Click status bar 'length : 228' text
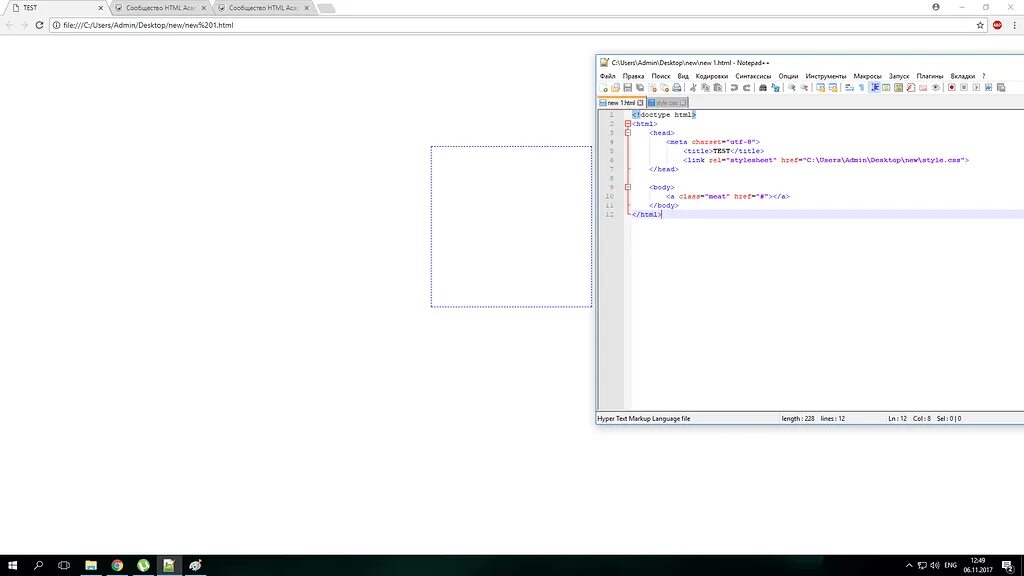Screen dimensions: 1024x576 pos(797,419)
